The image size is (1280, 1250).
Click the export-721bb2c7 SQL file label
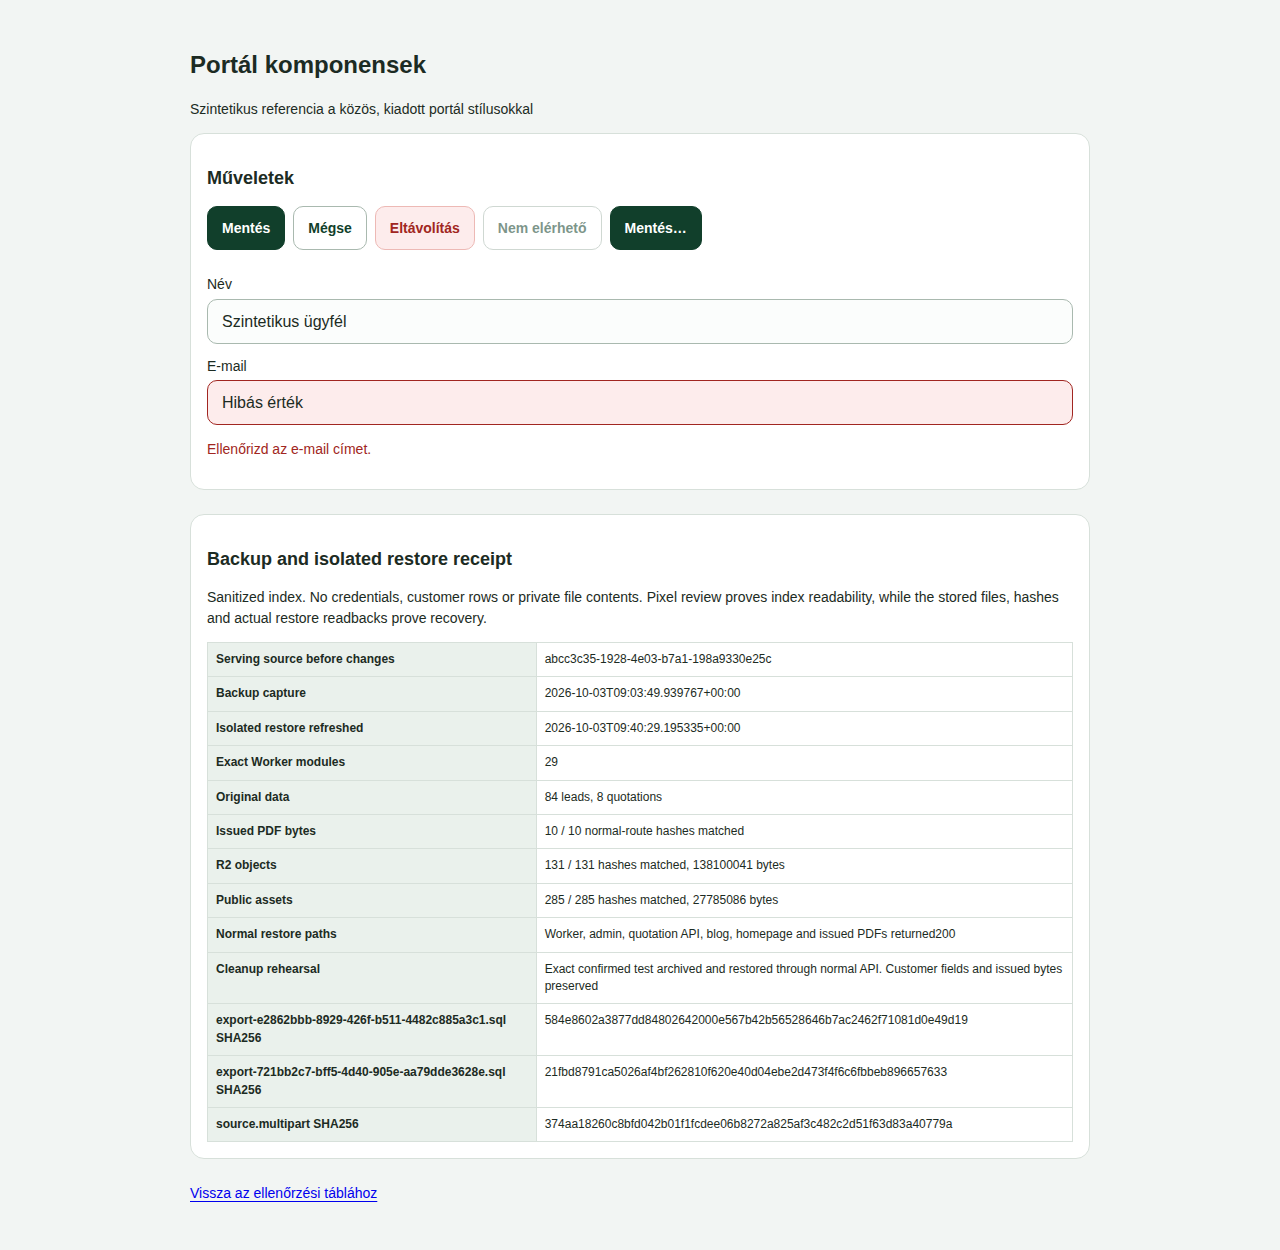click(x=361, y=1081)
